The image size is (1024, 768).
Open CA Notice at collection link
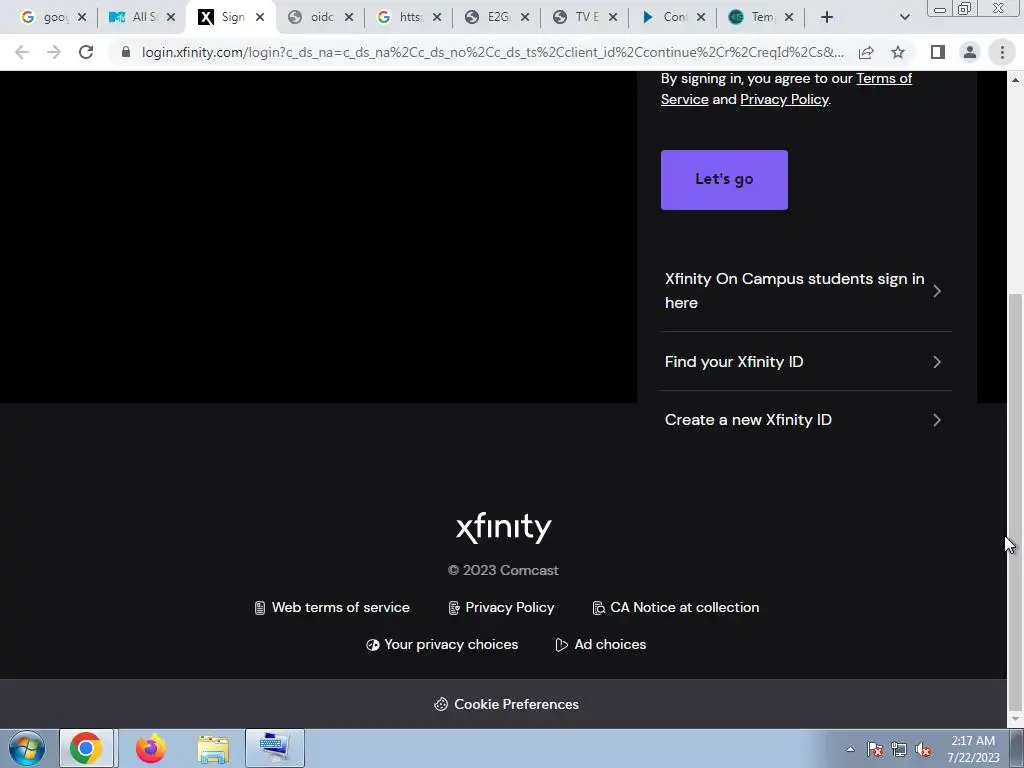pyautogui.click(x=684, y=607)
